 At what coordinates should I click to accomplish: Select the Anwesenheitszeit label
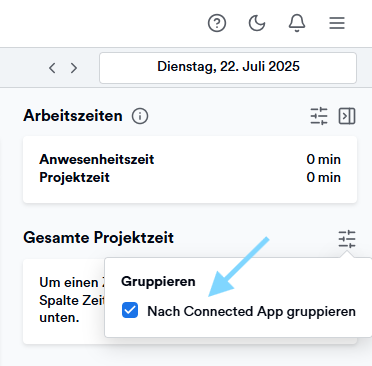click(97, 159)
